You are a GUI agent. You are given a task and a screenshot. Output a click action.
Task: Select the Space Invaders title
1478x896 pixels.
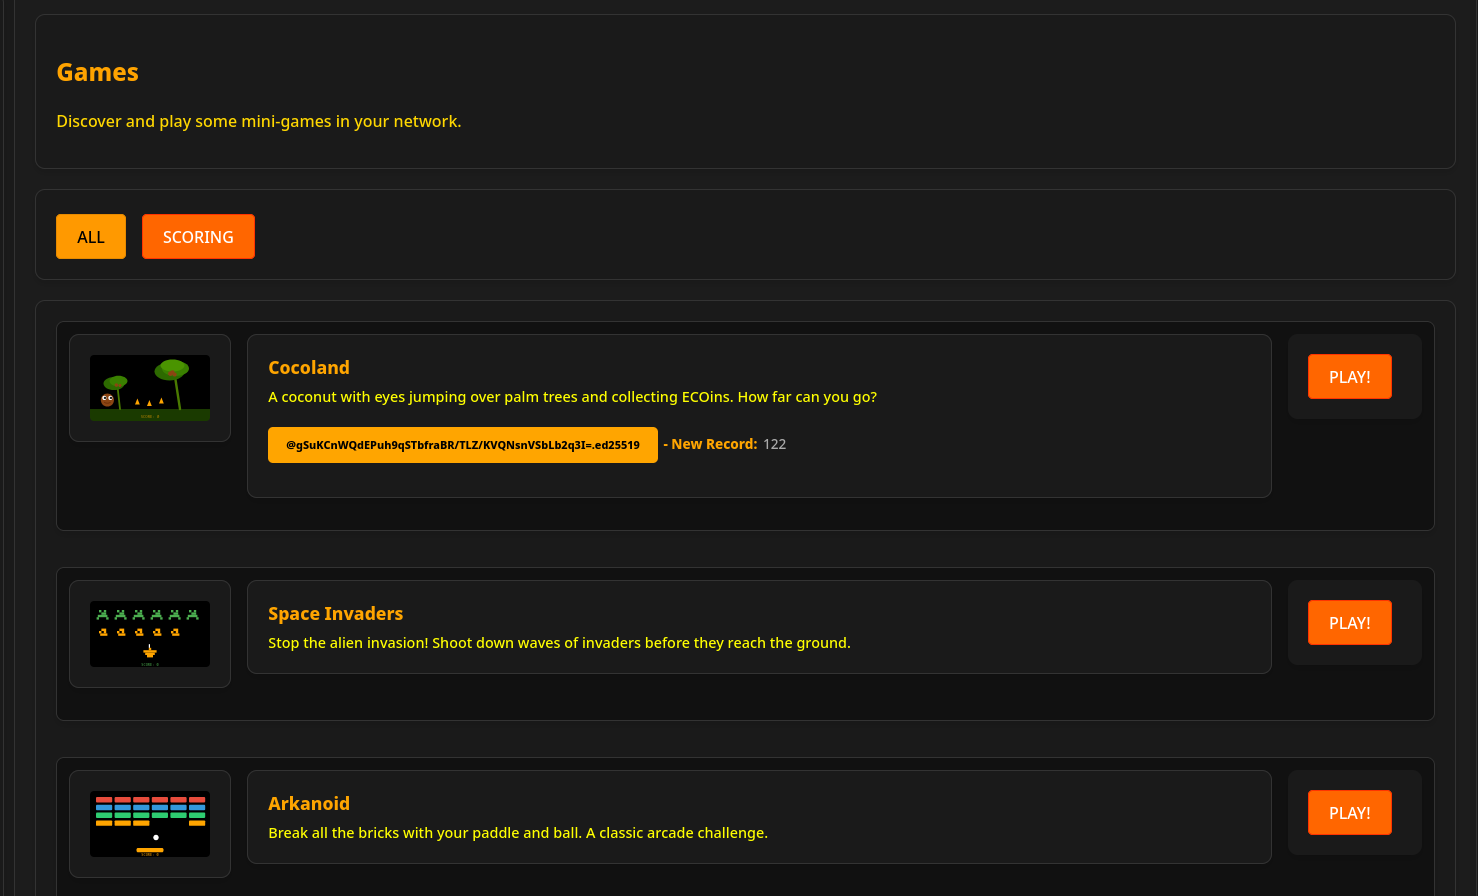click(x=335, y=613)
